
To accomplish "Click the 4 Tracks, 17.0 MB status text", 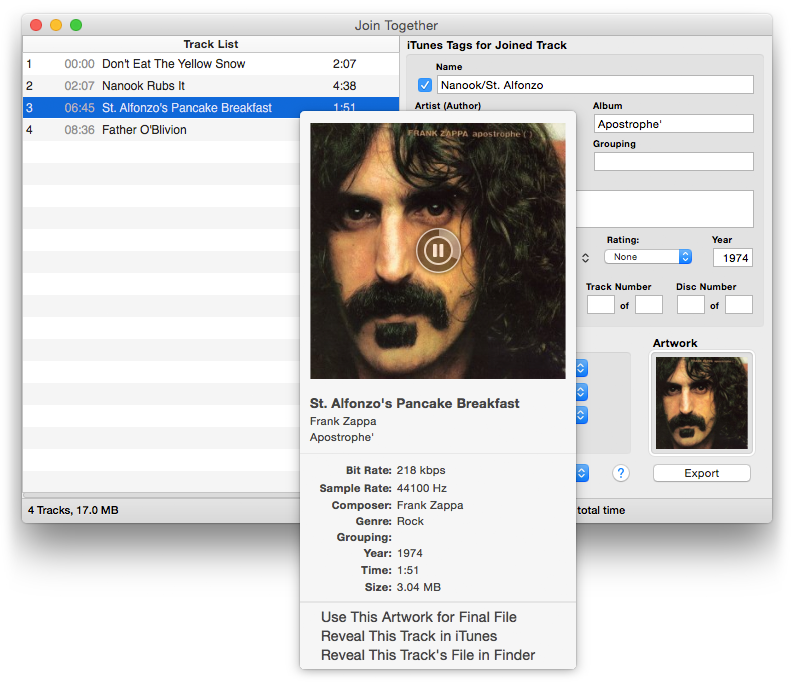I will pyautogui.click(x=73, y=510).
